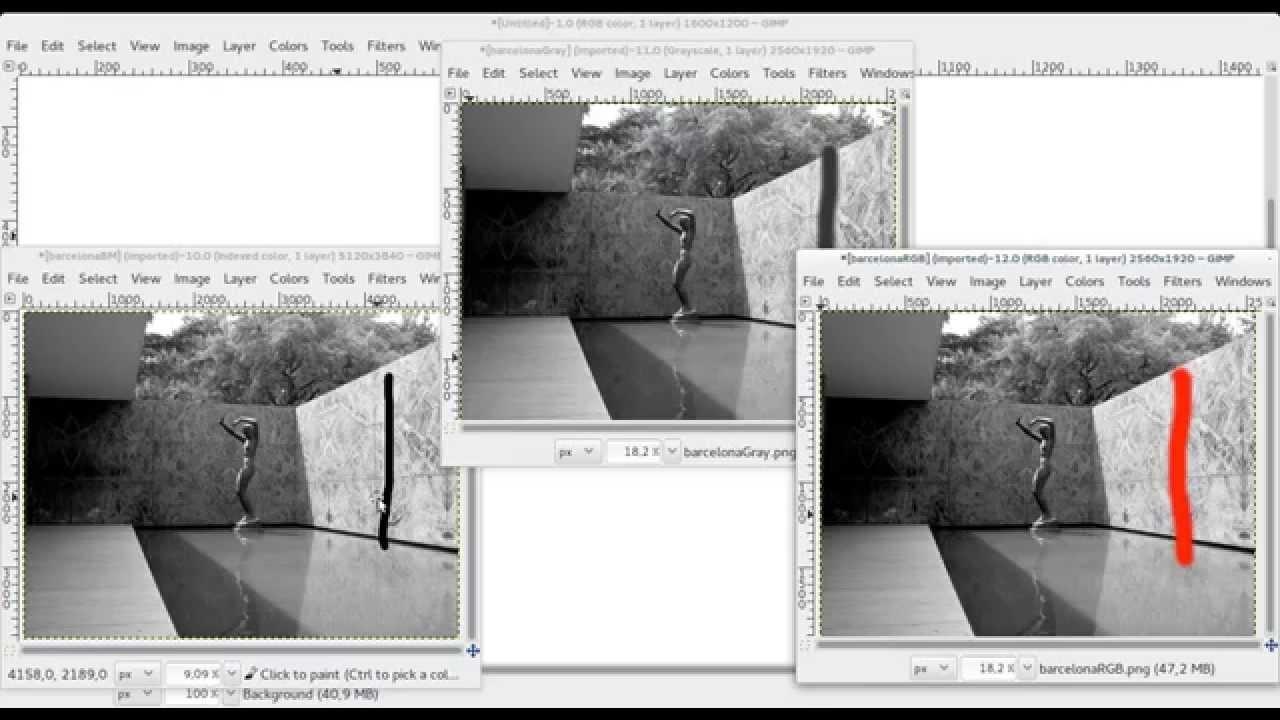Open Filters menu in barcelonaBM window
Screen dimensions: 1280x720
coord(387,279)
